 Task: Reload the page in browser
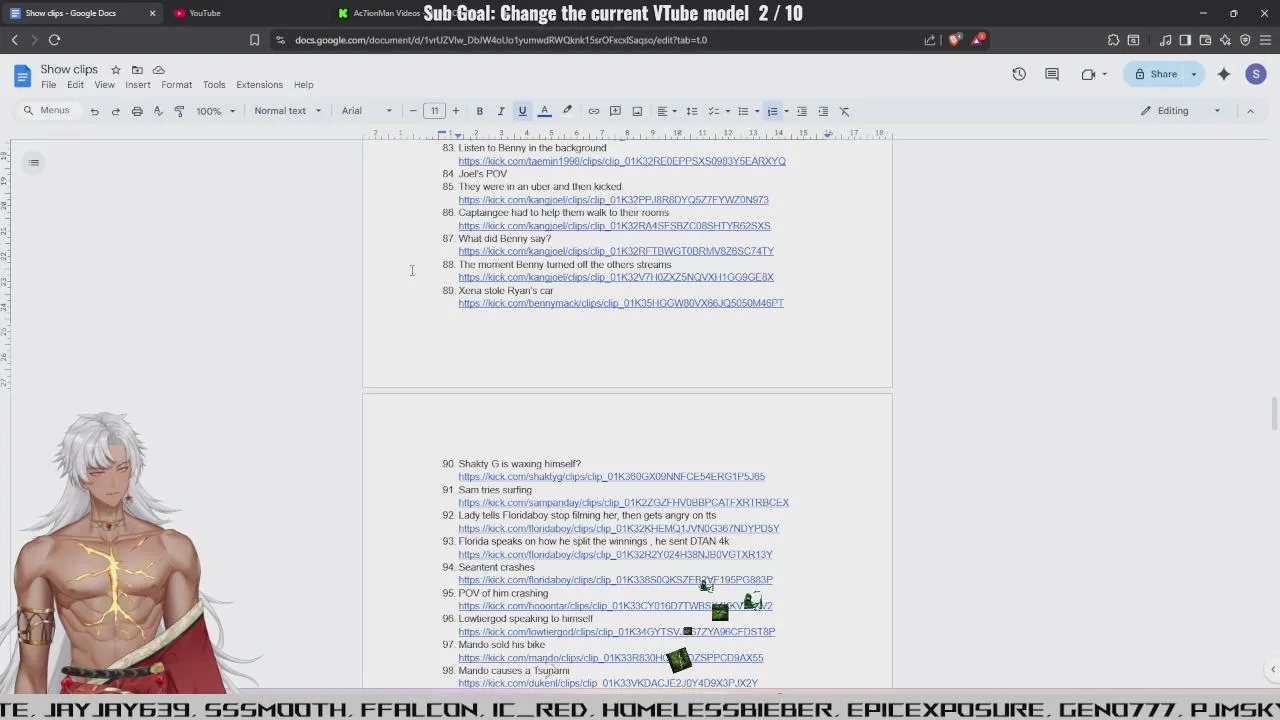click(54, 40)
